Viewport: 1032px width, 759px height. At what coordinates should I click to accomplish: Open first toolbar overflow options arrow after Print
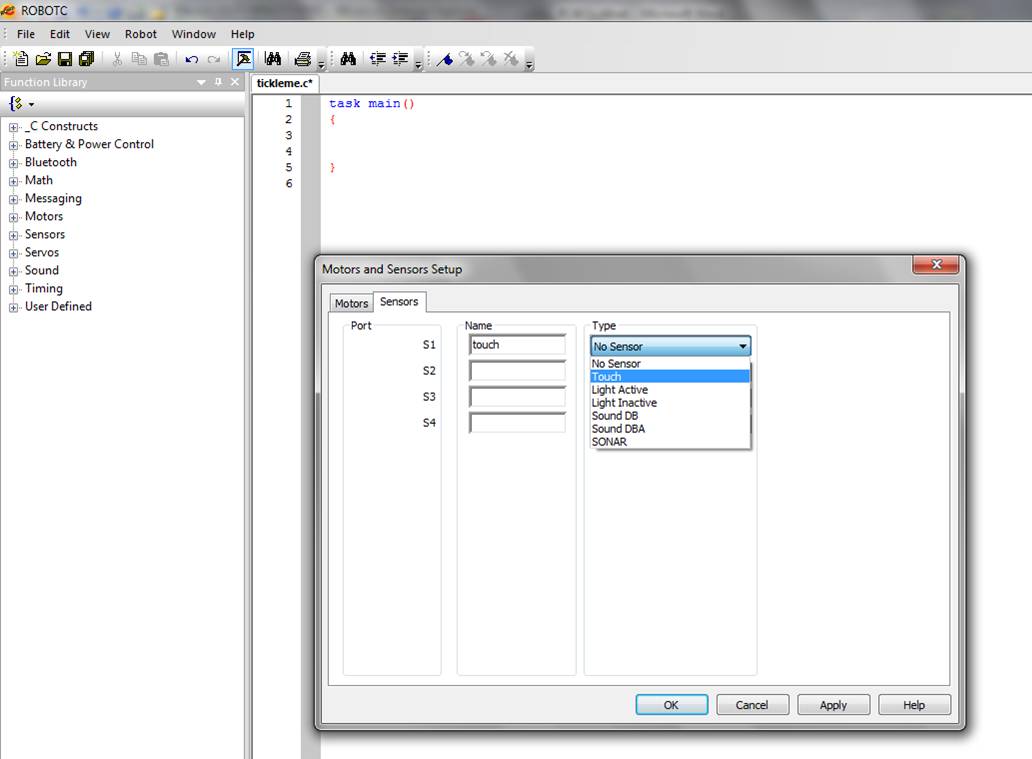[321, 64]
